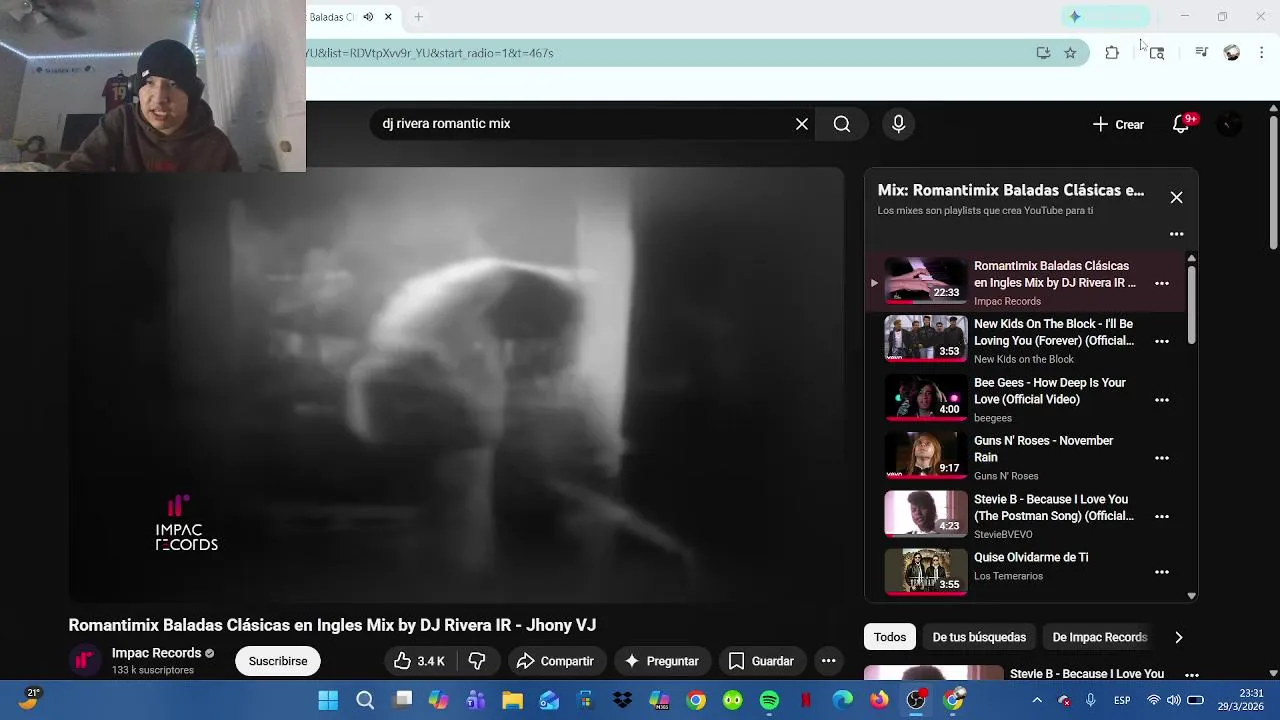Image resolution: width=1280 pixels, height=720 pixels.
Task: Open options for Bee Gees row
Action: click(1162, 400)
